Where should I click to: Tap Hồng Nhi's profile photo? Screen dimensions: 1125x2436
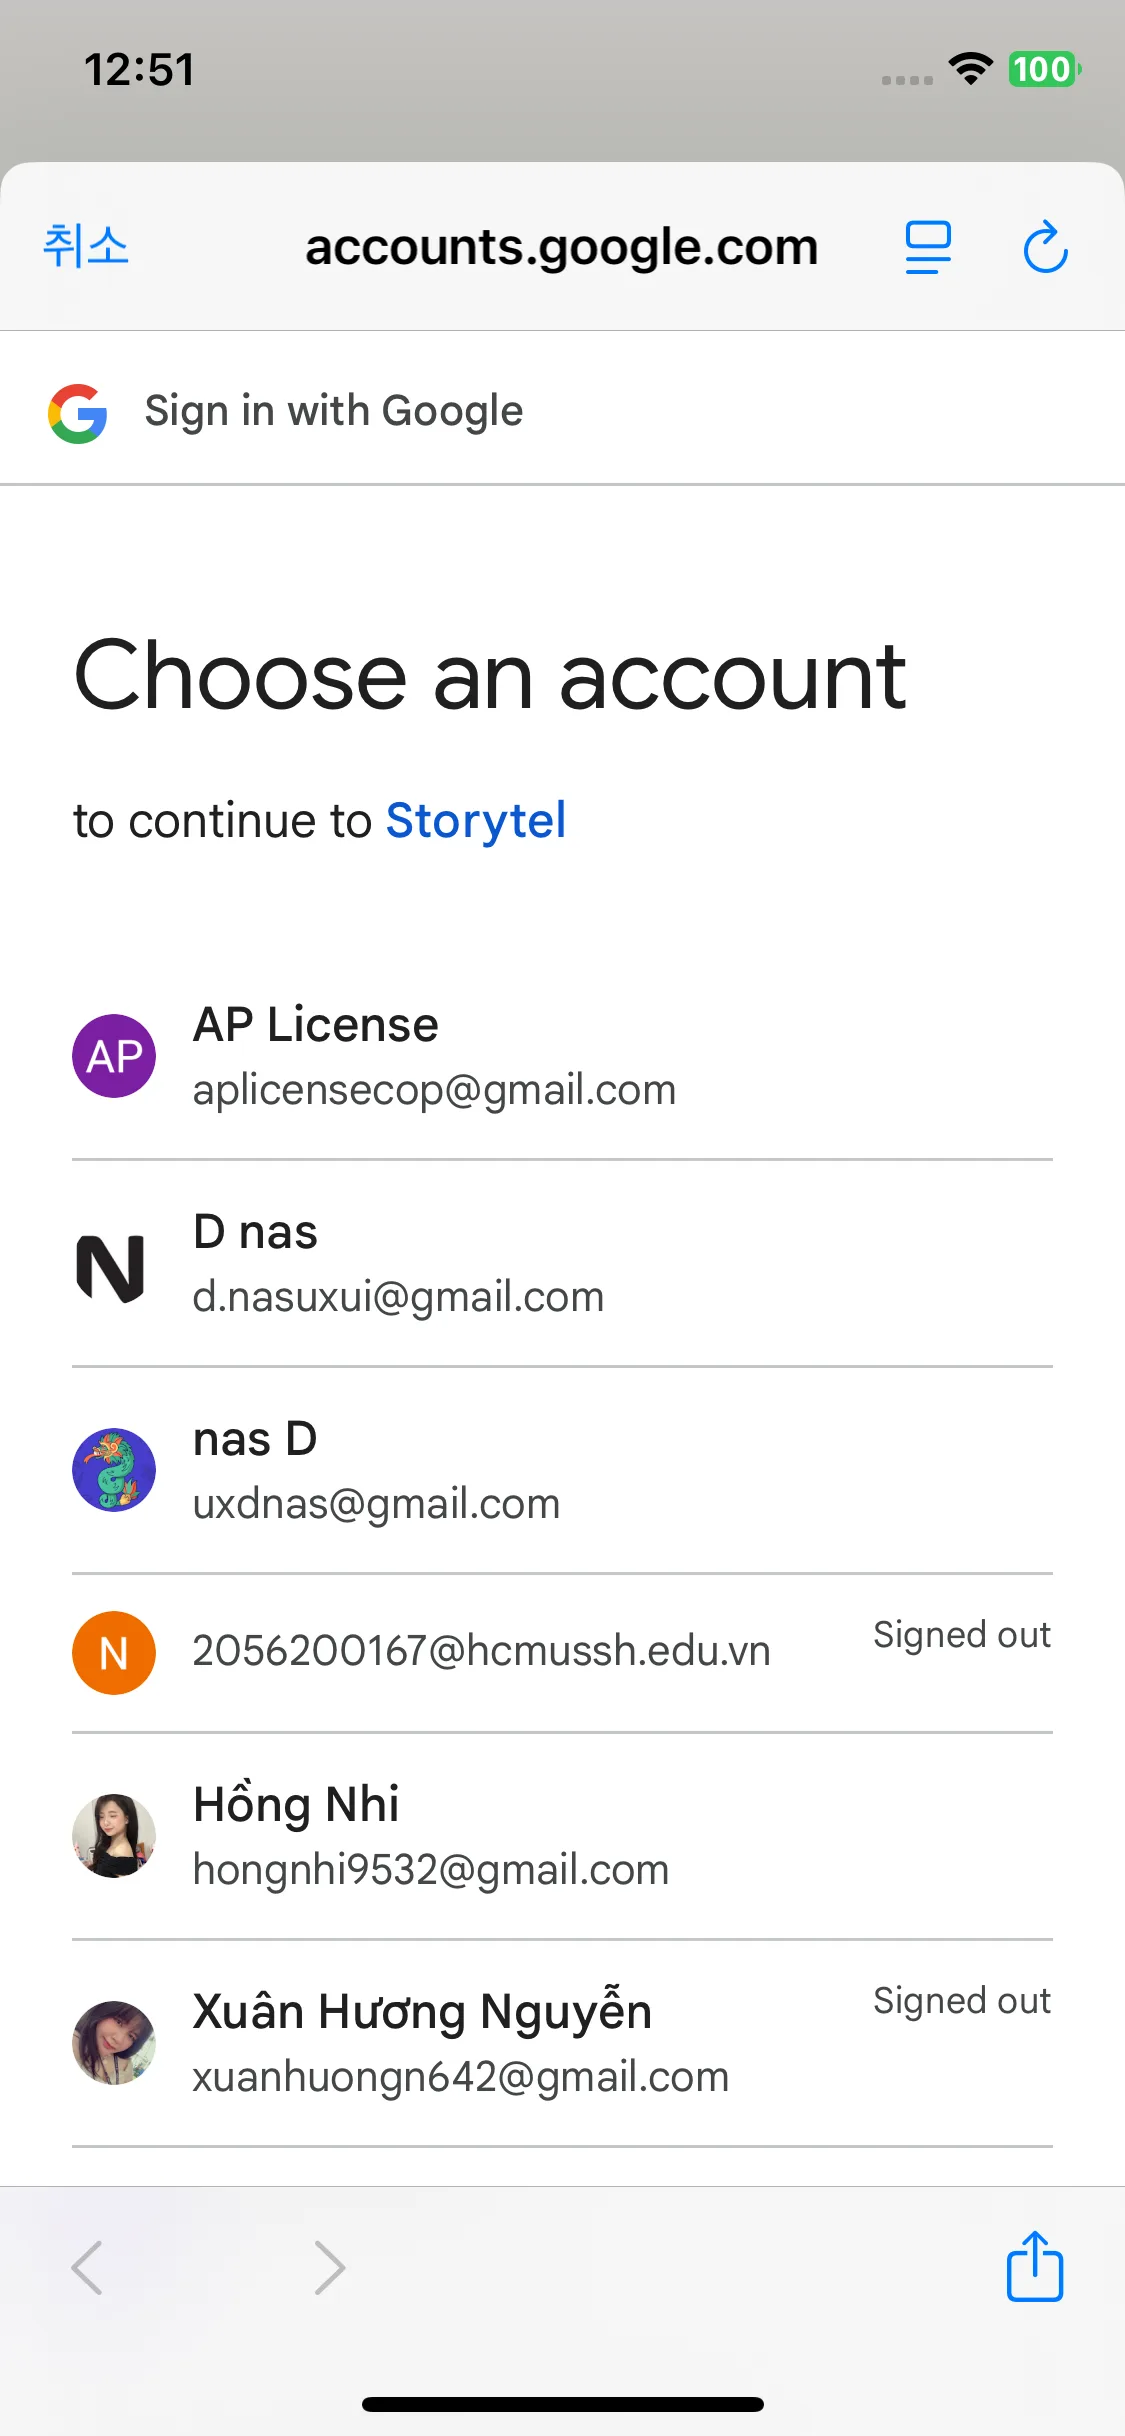coord(114,1836)
